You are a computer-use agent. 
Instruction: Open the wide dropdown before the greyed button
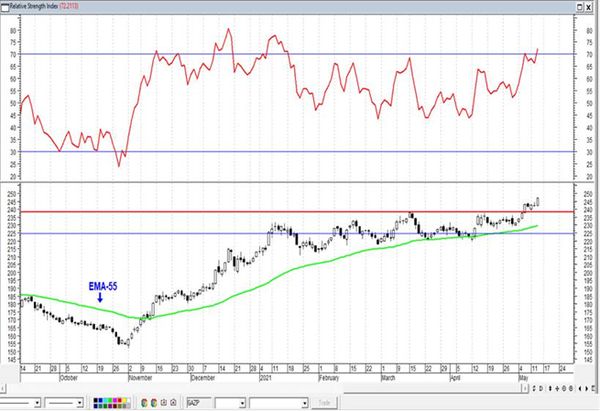(305, 403)
